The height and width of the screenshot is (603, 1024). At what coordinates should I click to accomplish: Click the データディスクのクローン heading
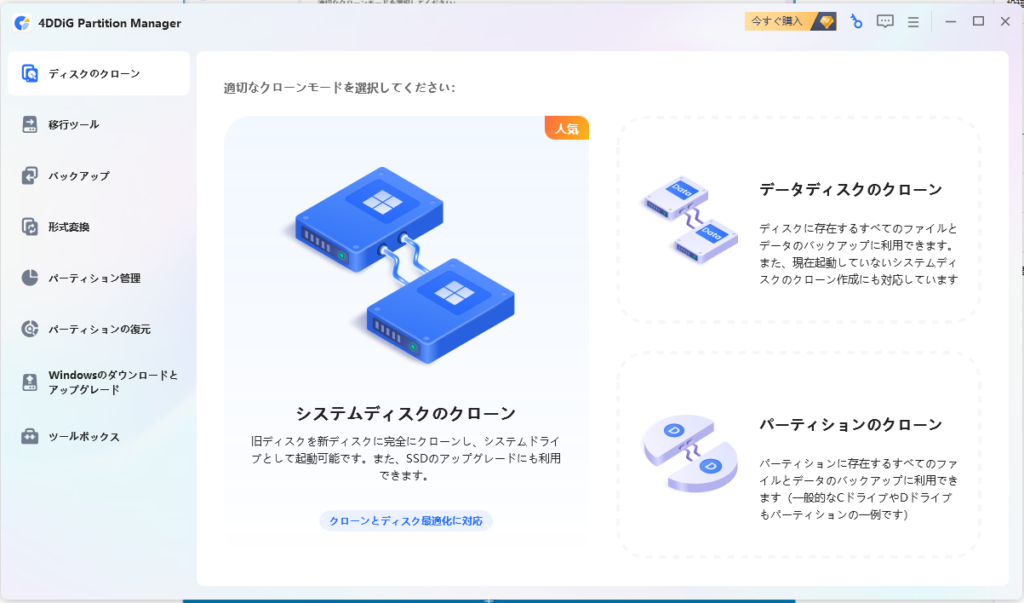(850, 189)
